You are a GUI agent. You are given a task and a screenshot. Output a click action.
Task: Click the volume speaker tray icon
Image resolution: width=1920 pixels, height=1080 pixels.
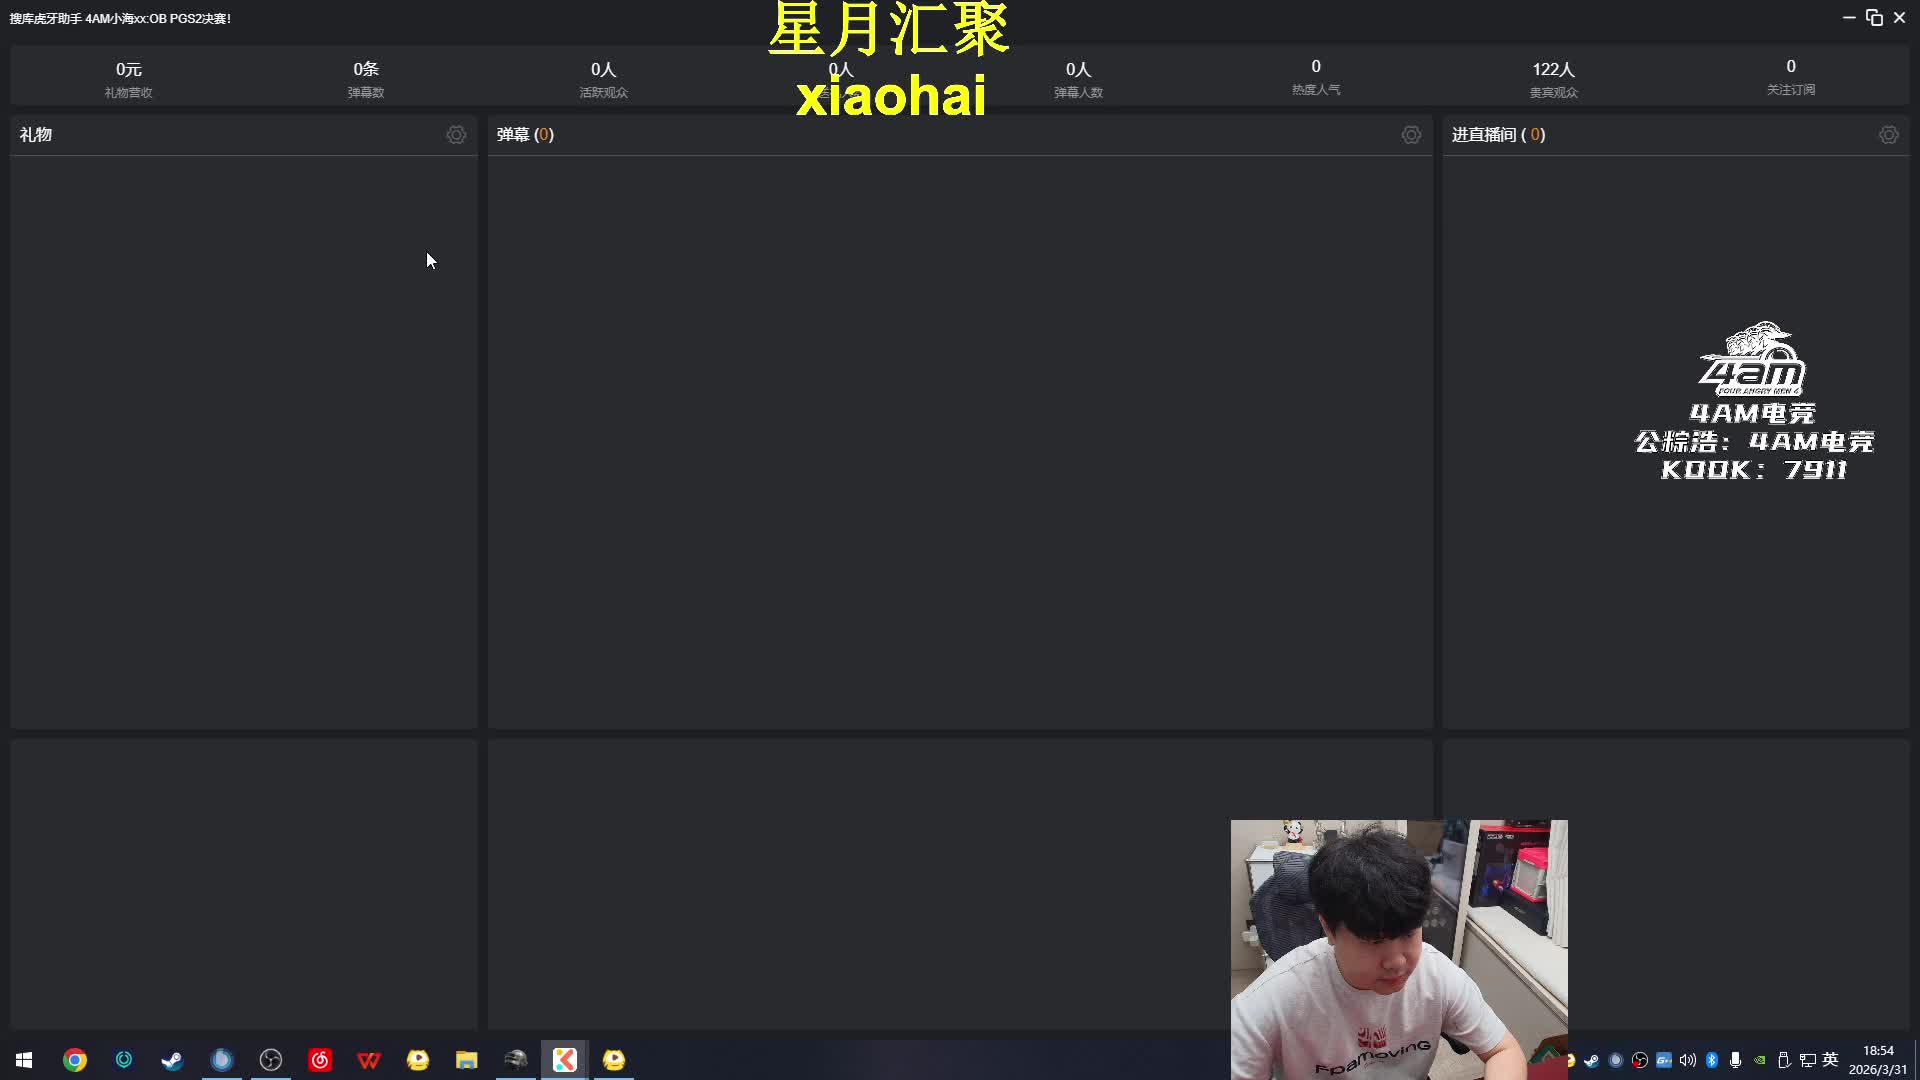click(x=1688, y=1060)
